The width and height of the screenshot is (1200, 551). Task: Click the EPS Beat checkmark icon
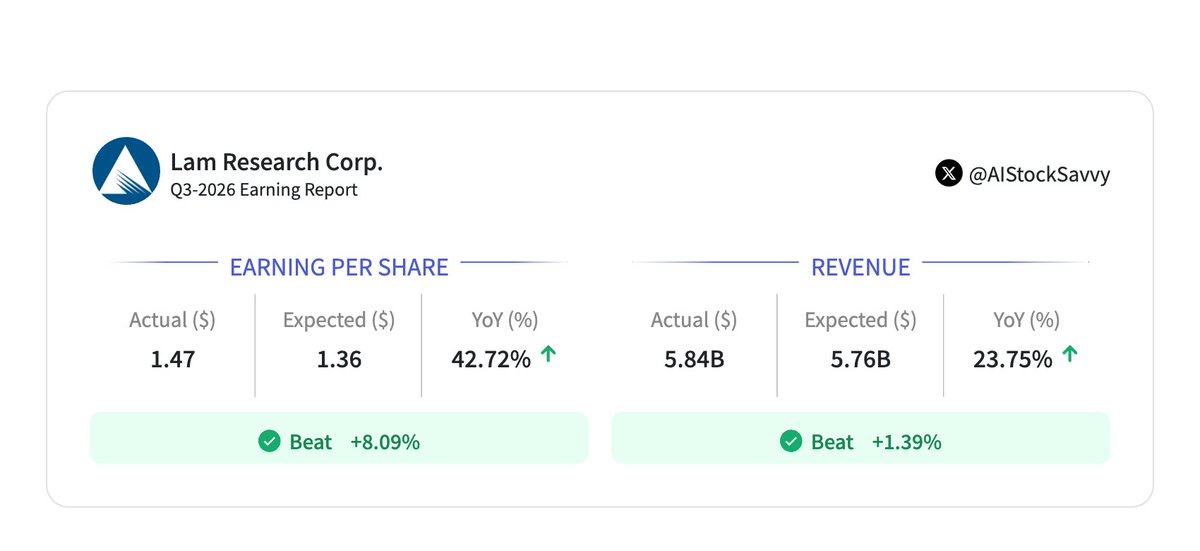point(269,441)
